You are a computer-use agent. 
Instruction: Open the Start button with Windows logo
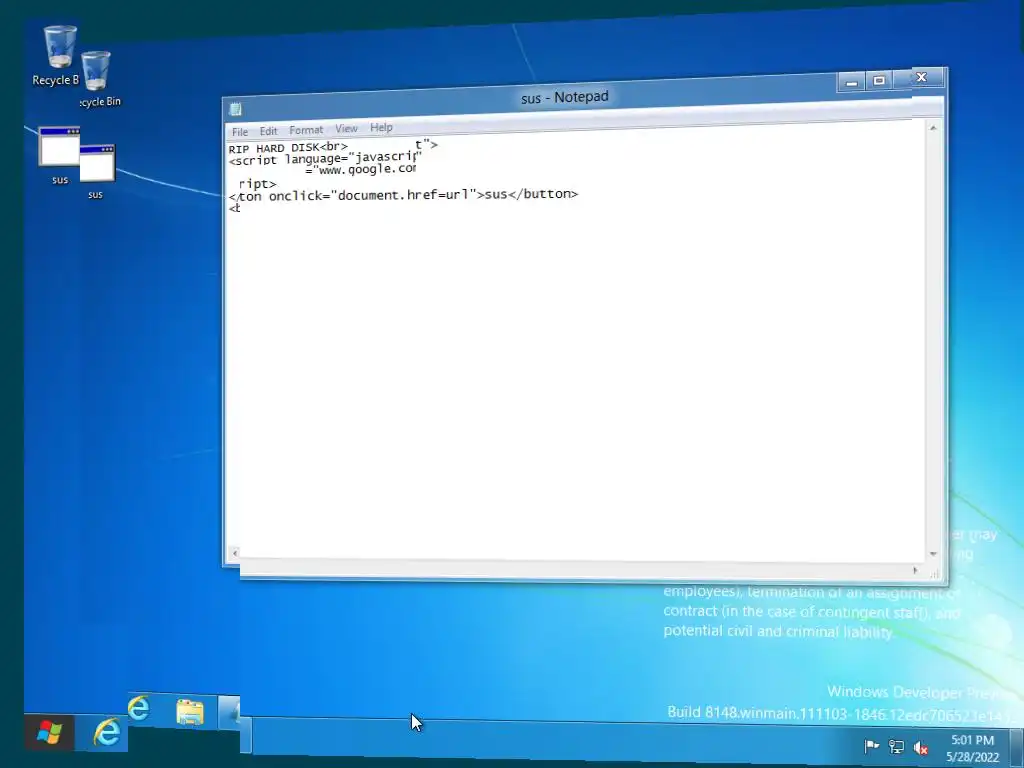click(x=49, y=732)
